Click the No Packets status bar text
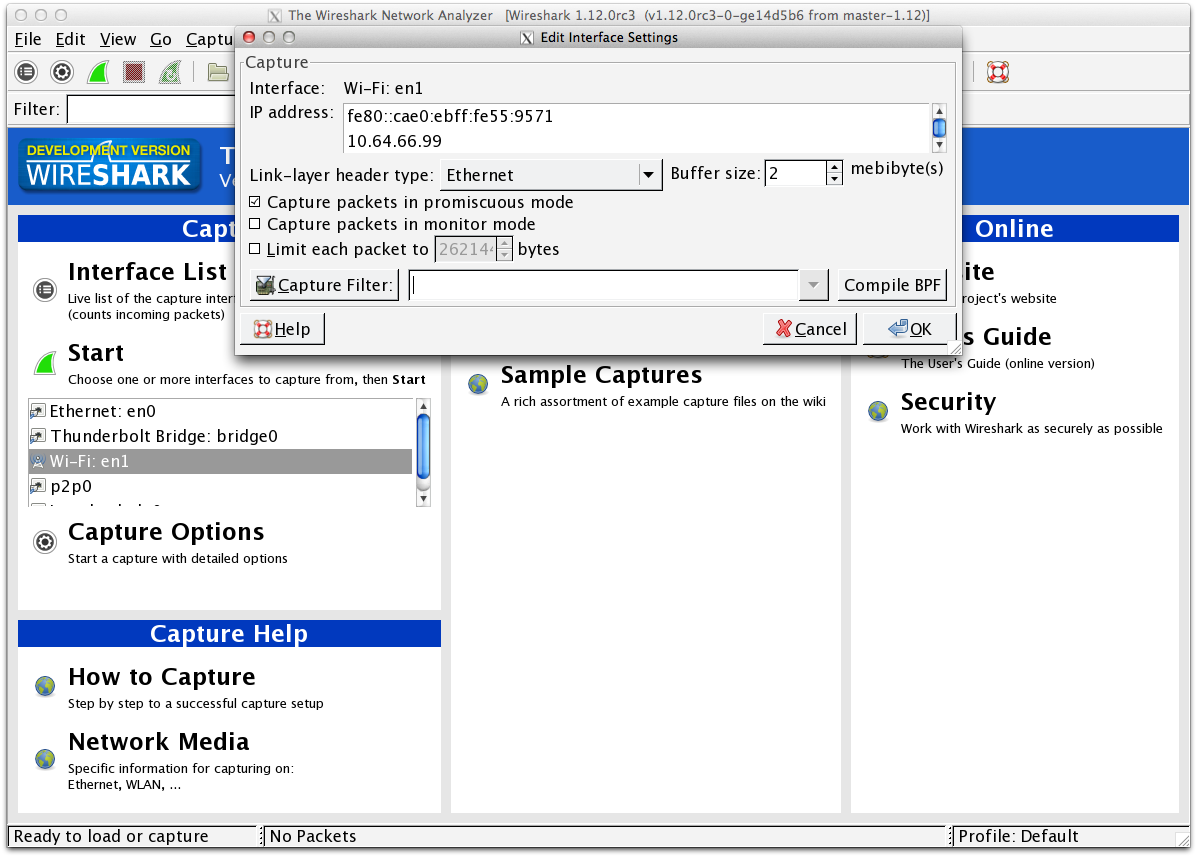Viewport: 1197px width, 857px height. coord(313,836)
